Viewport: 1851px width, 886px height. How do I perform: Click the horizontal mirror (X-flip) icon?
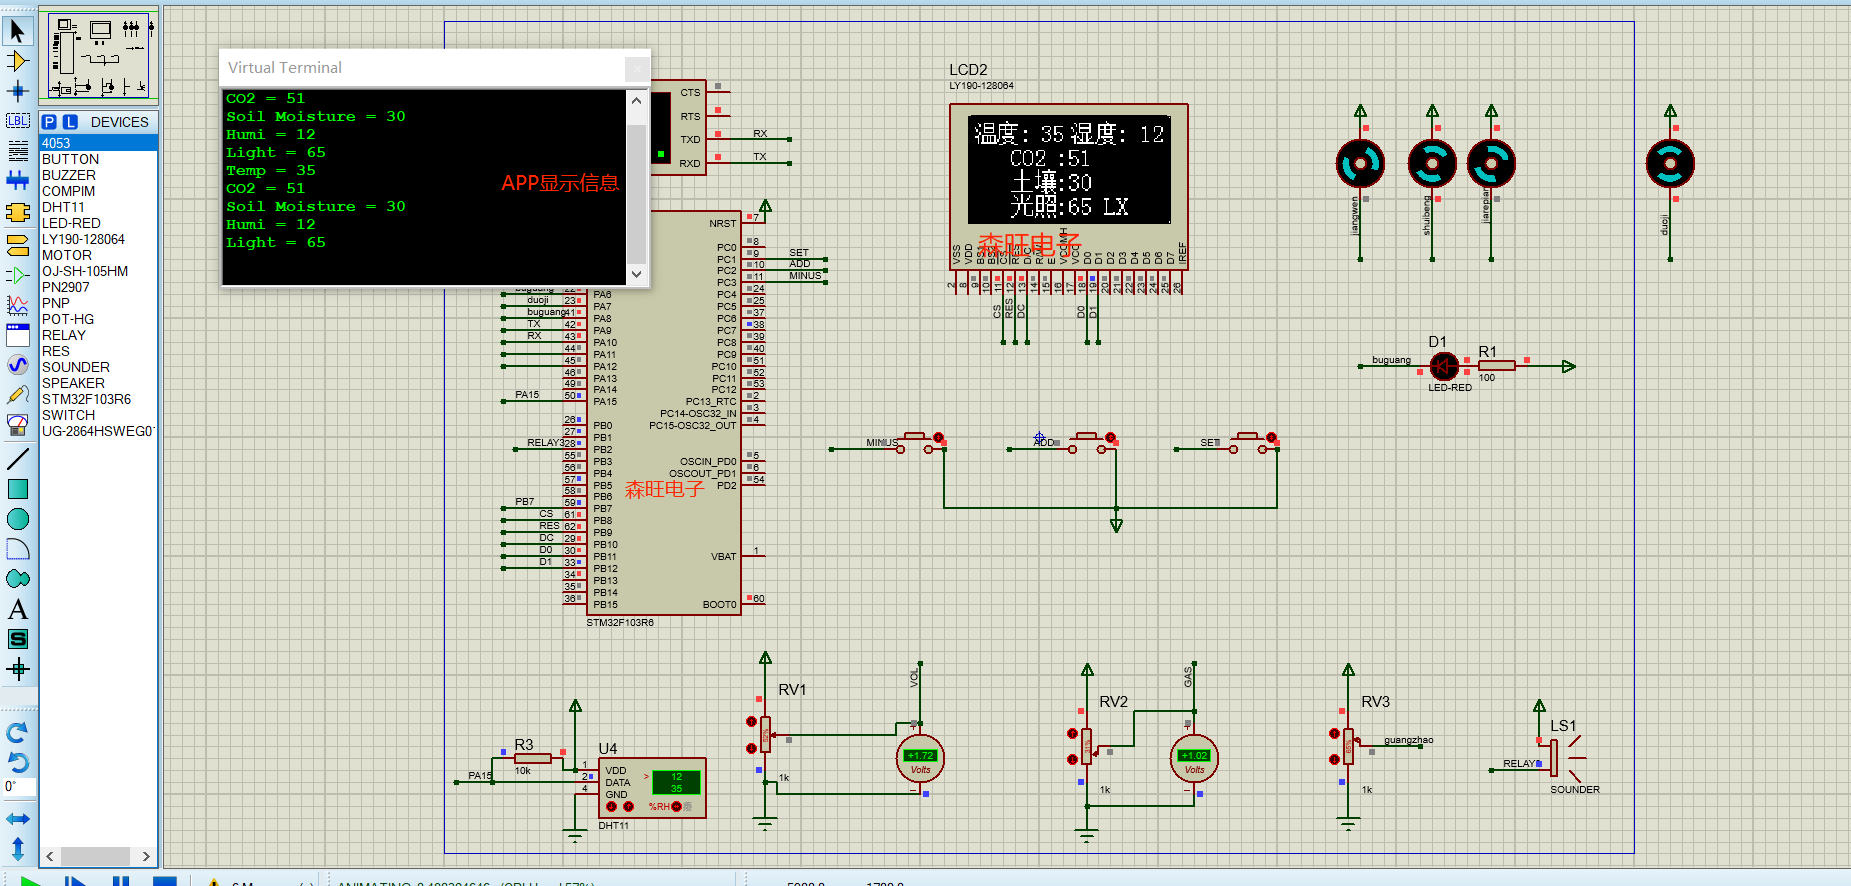pyautogui.click(x=17, y=819)
